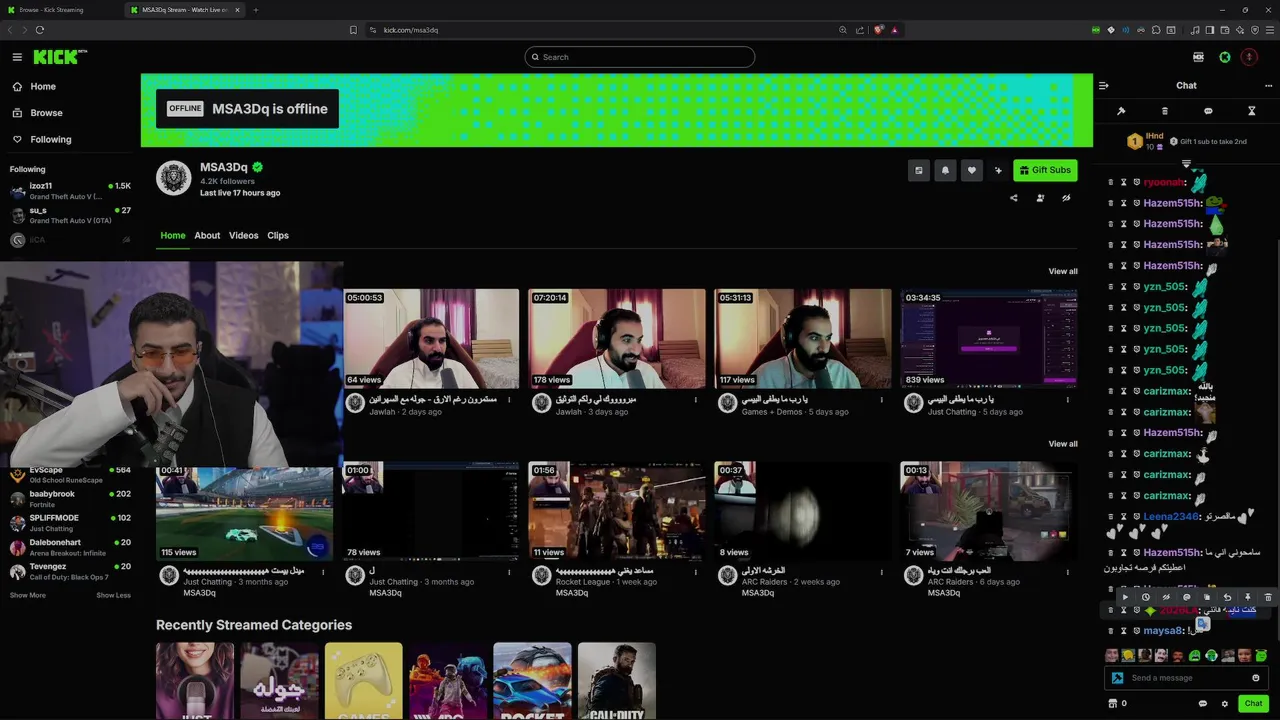The image size is (1280, 720).
Task: Bookmark page icon in address bar
Action: (x=353, y=30)
